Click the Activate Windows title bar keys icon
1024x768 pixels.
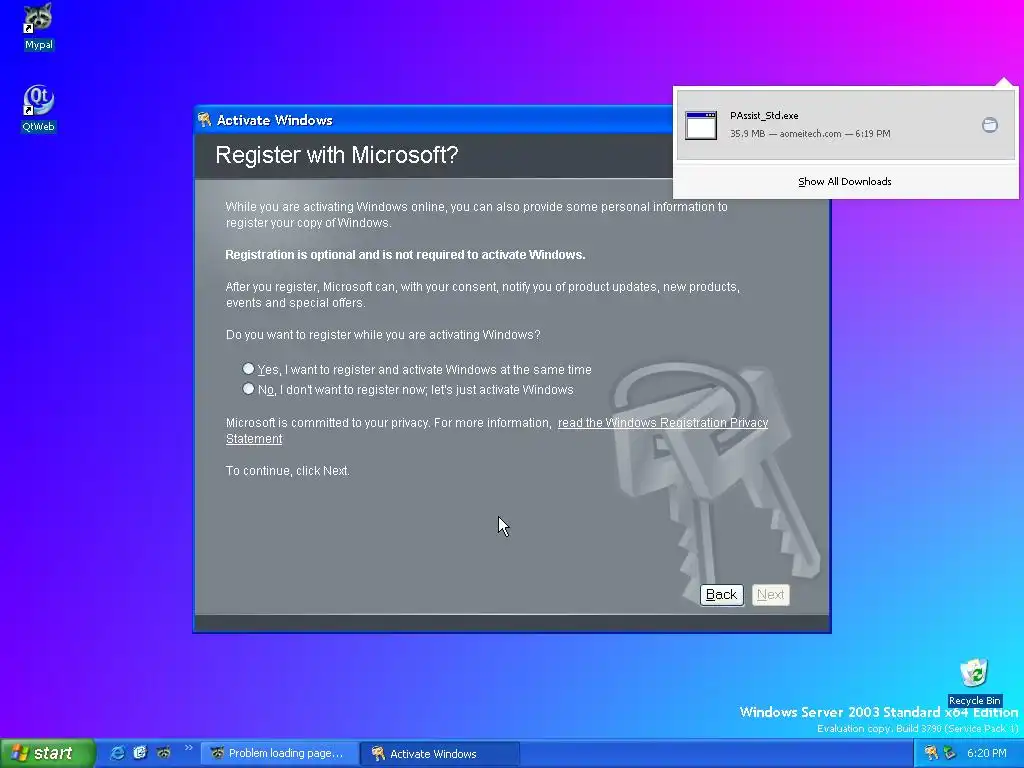(204, 120)
